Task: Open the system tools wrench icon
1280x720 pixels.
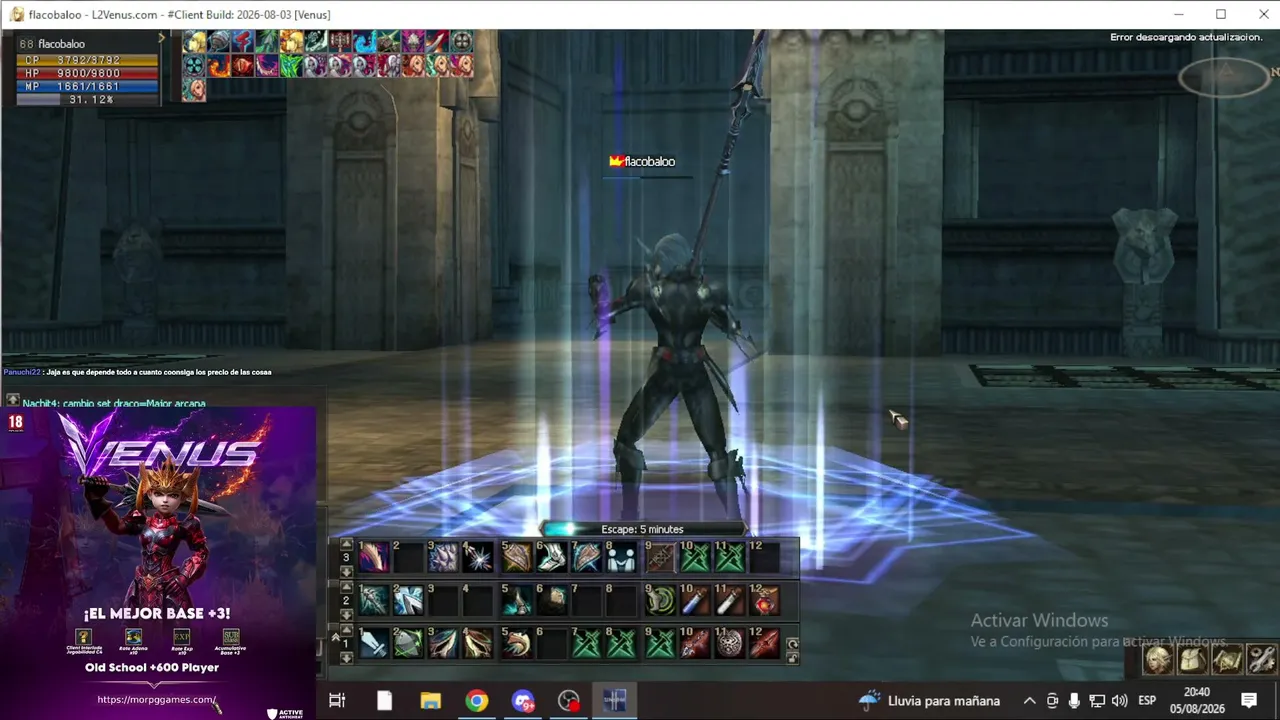Action: [x=1262, y=659]
